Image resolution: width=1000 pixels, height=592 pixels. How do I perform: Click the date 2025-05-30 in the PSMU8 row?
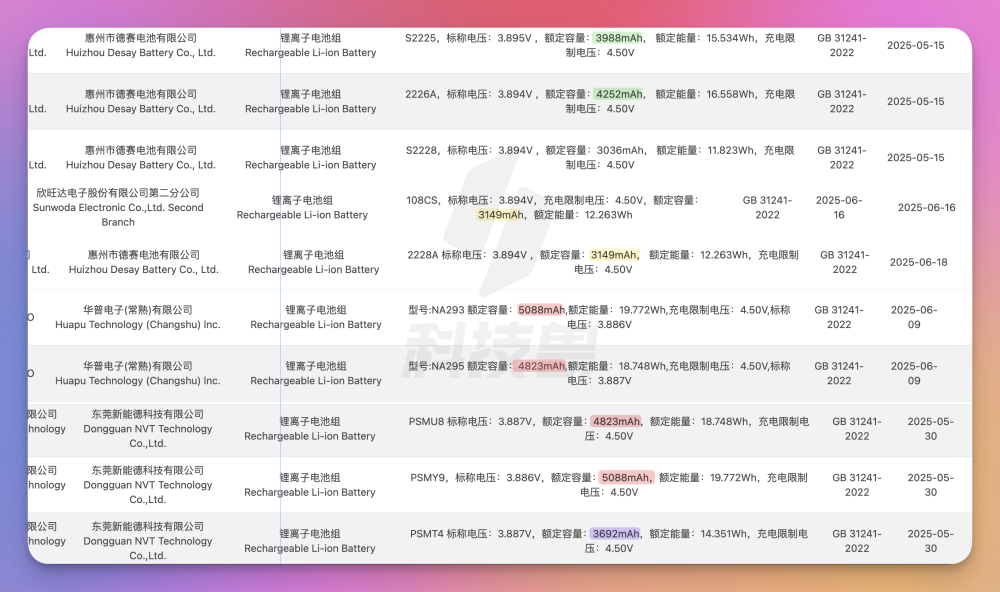tap(930, 429)
